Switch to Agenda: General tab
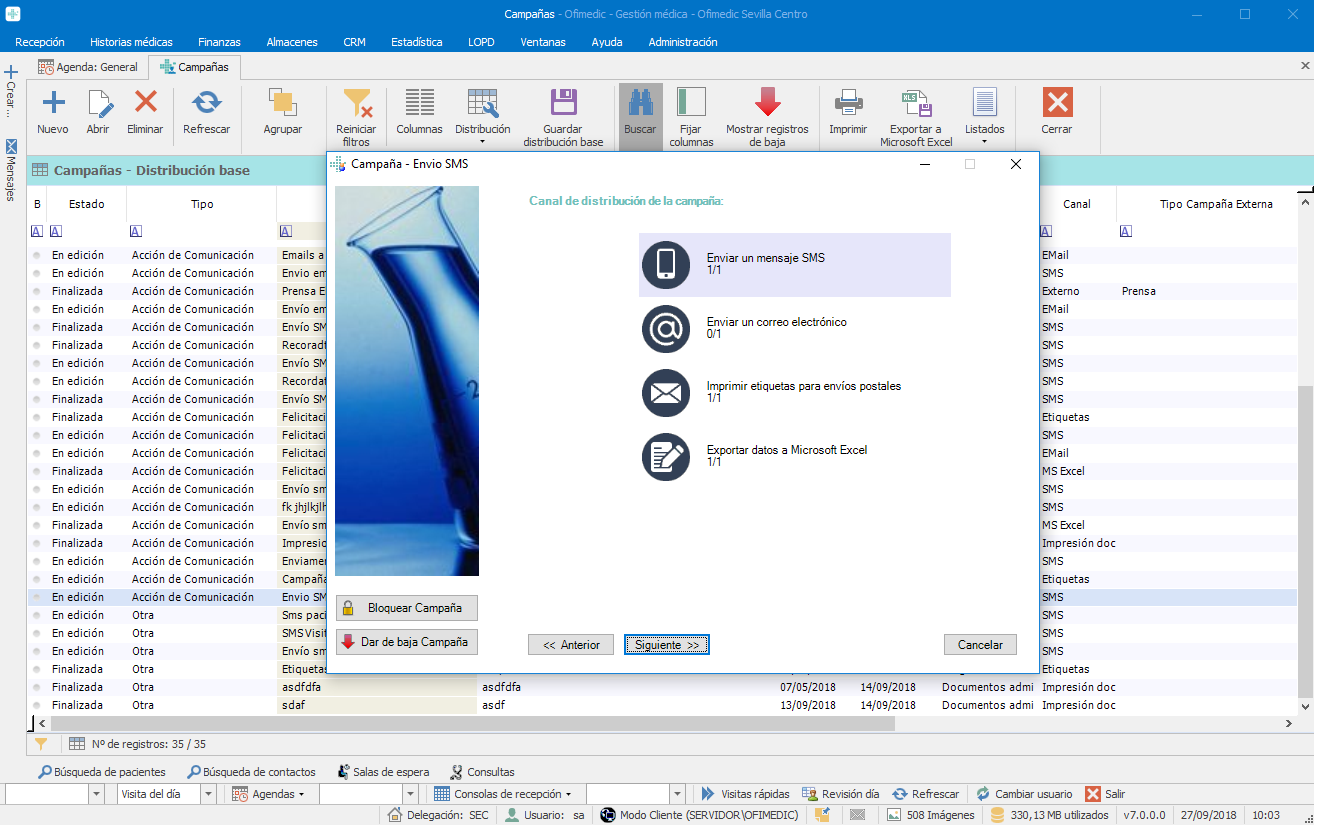Image resolution: width=1317 pixels, height=825 pixels. (x=88, y=67)
